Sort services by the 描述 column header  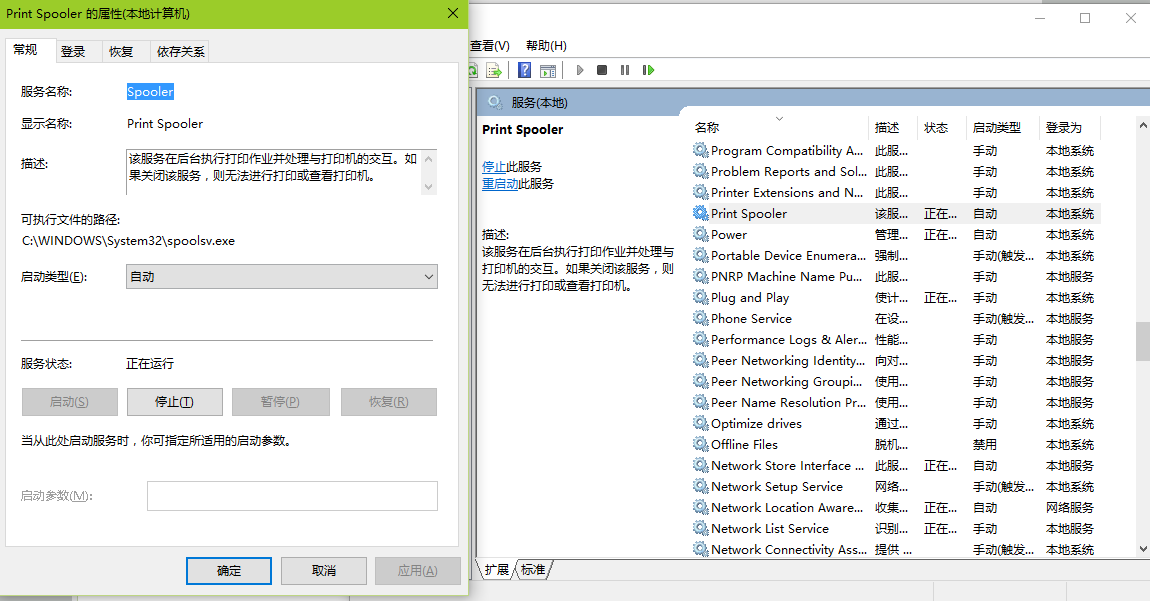point(893,128)
